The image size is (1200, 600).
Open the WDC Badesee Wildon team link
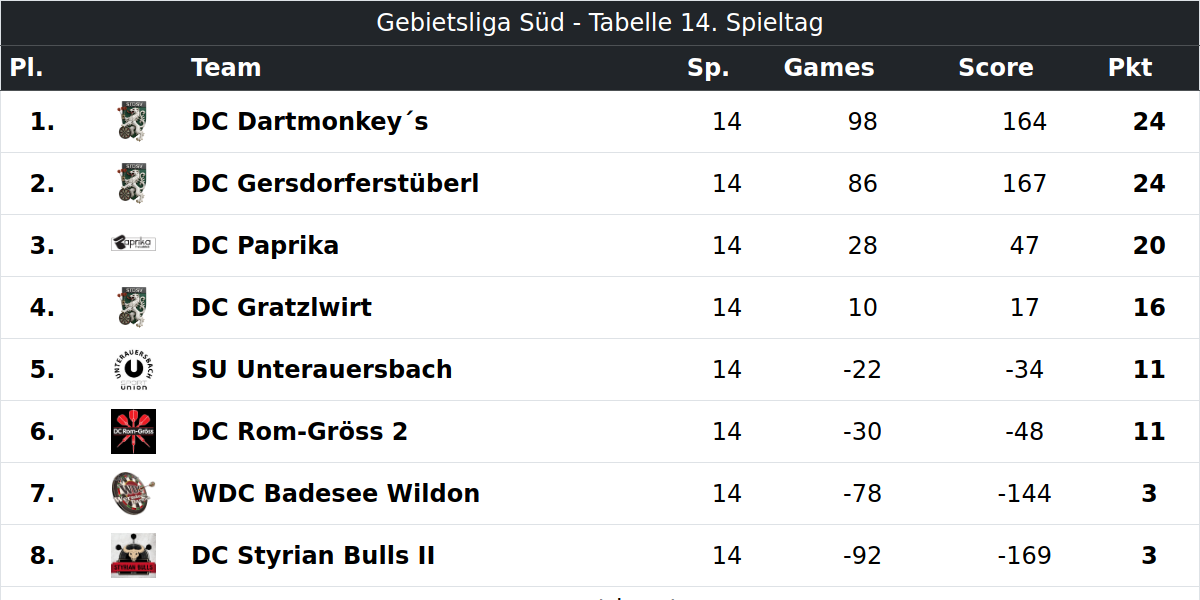(336, 493)
